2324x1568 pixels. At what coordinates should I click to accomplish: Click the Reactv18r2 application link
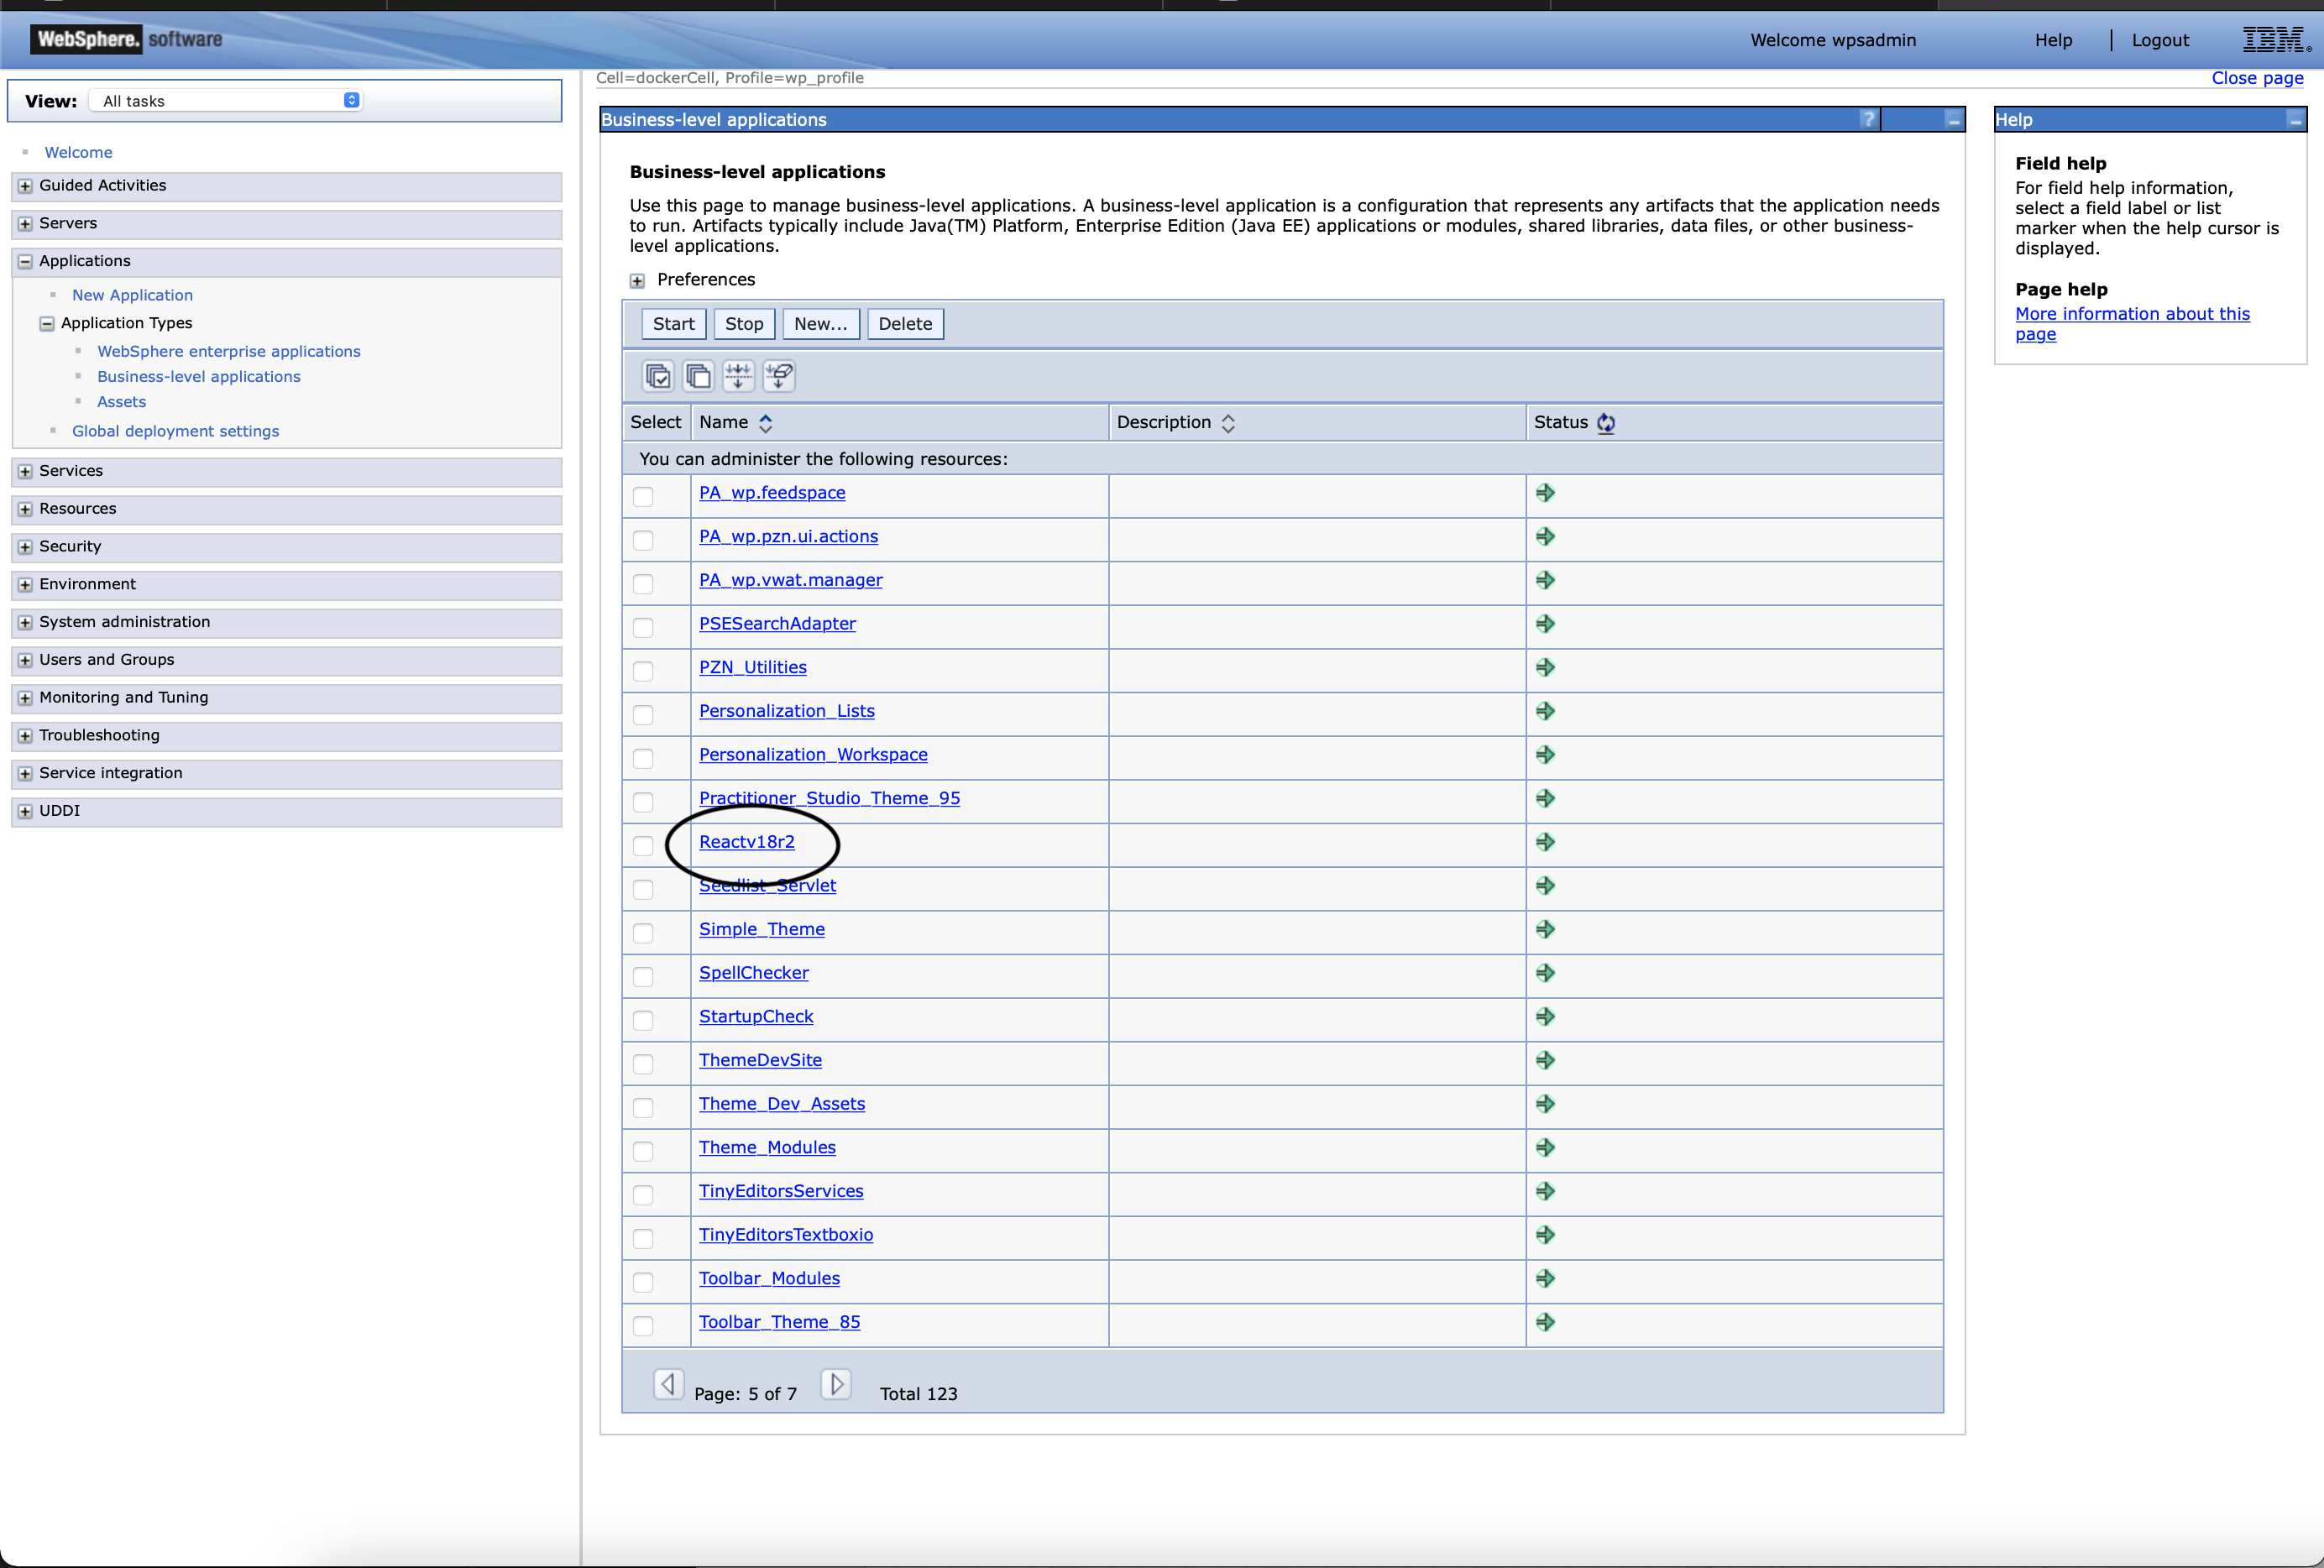pyautogui.click(x=747, y=842)
